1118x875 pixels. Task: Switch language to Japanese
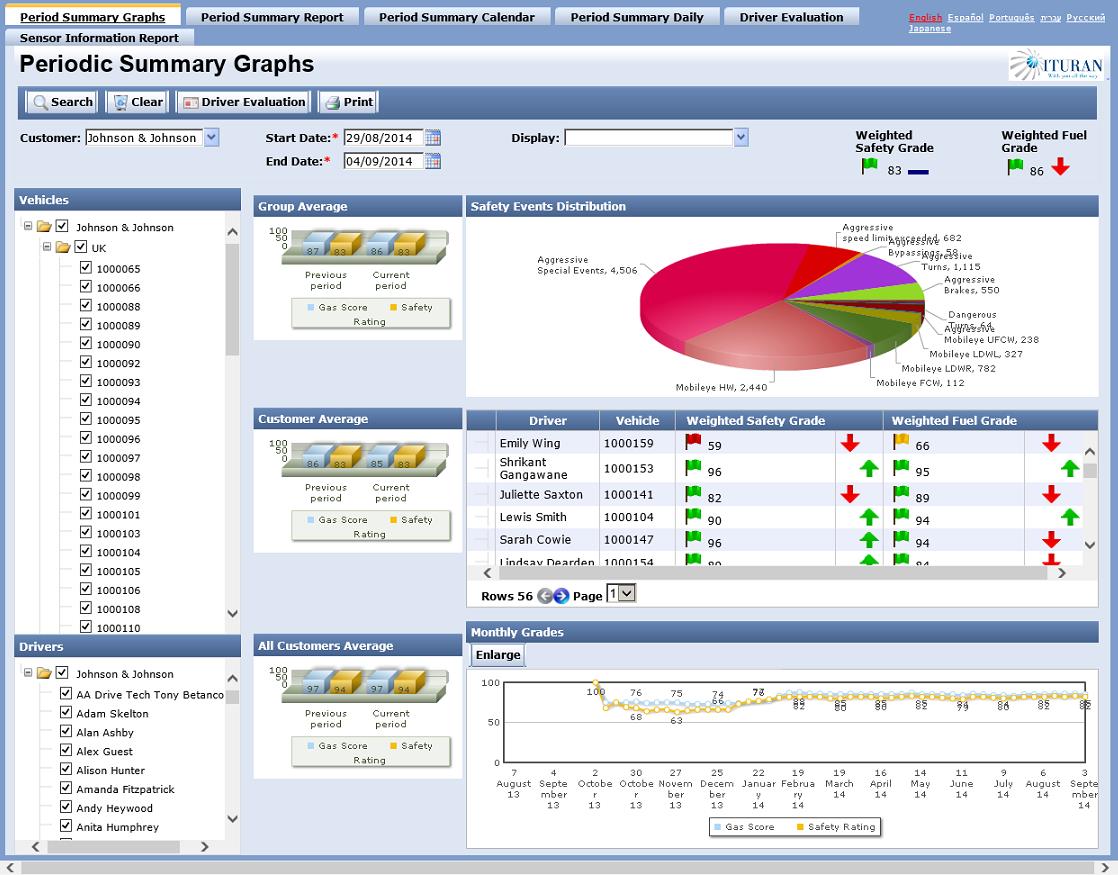pos(930,29)
